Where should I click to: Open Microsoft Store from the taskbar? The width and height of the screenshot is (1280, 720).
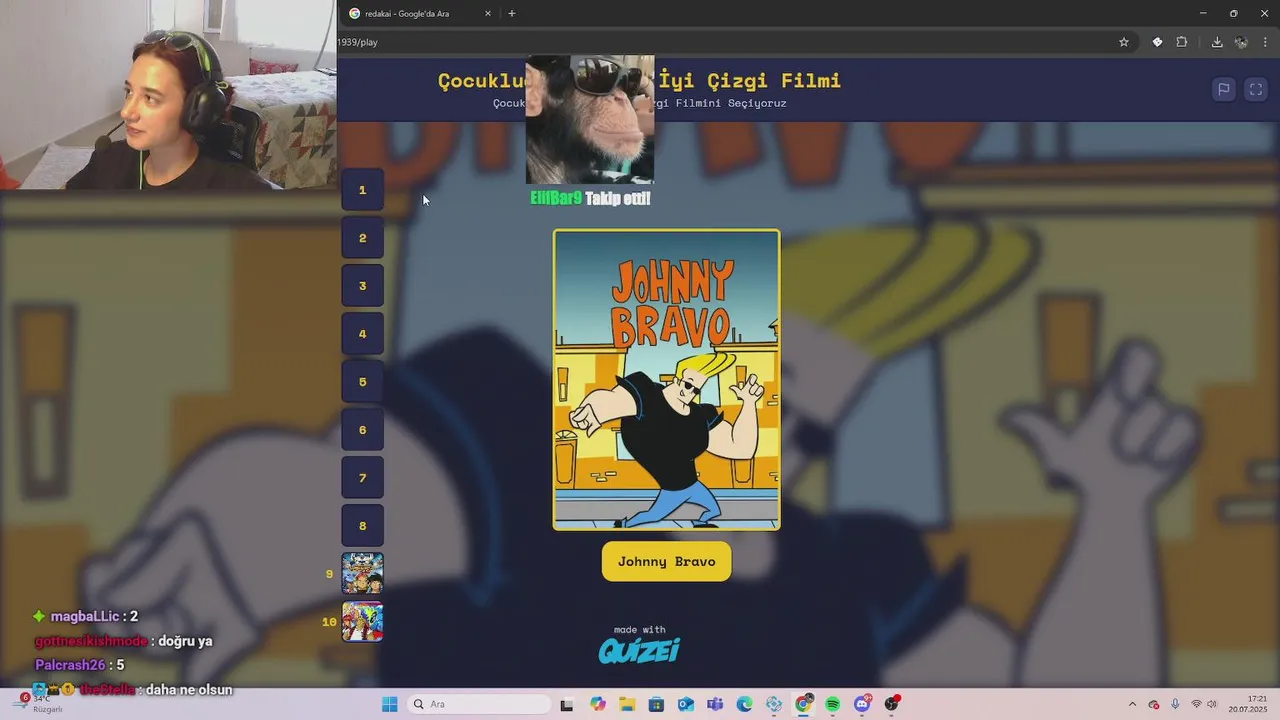(x=656, y=704)
